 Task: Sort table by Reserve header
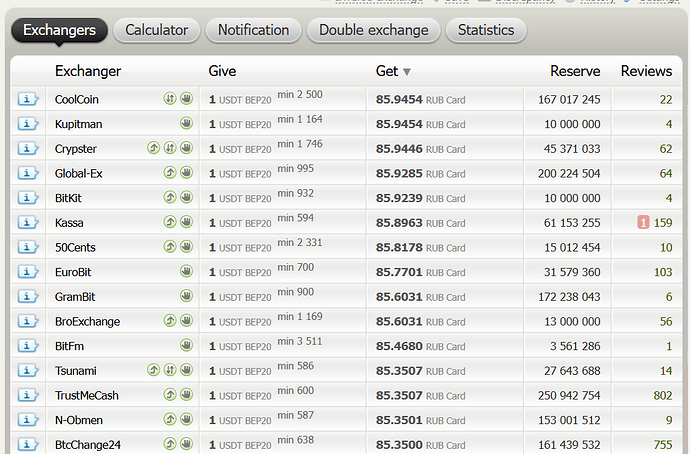(x=575, y=71)
